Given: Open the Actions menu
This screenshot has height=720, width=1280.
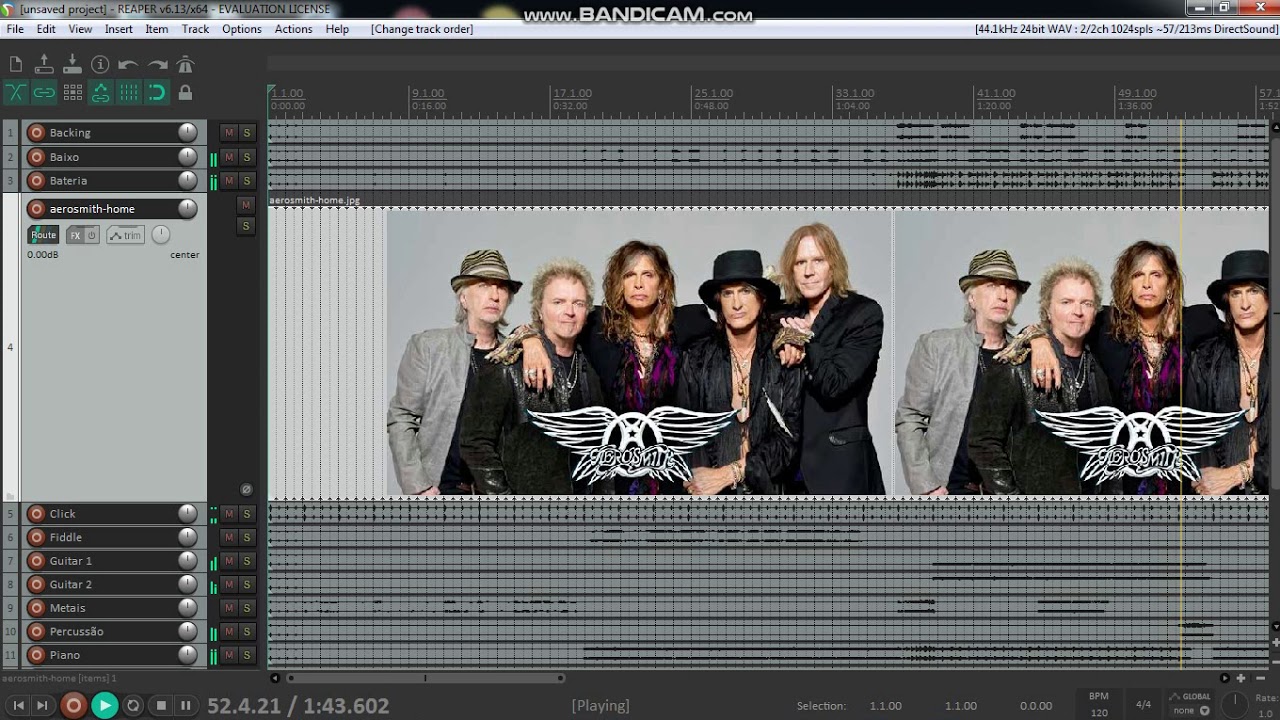Looking at the screenshot, I should [293, 29].
